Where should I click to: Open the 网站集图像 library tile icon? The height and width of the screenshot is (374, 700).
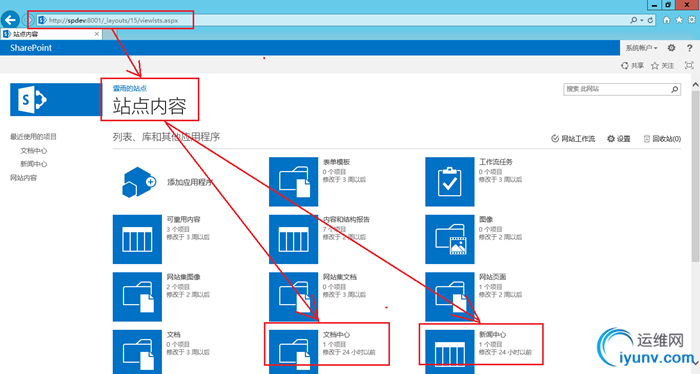click(x=137, y=297)
